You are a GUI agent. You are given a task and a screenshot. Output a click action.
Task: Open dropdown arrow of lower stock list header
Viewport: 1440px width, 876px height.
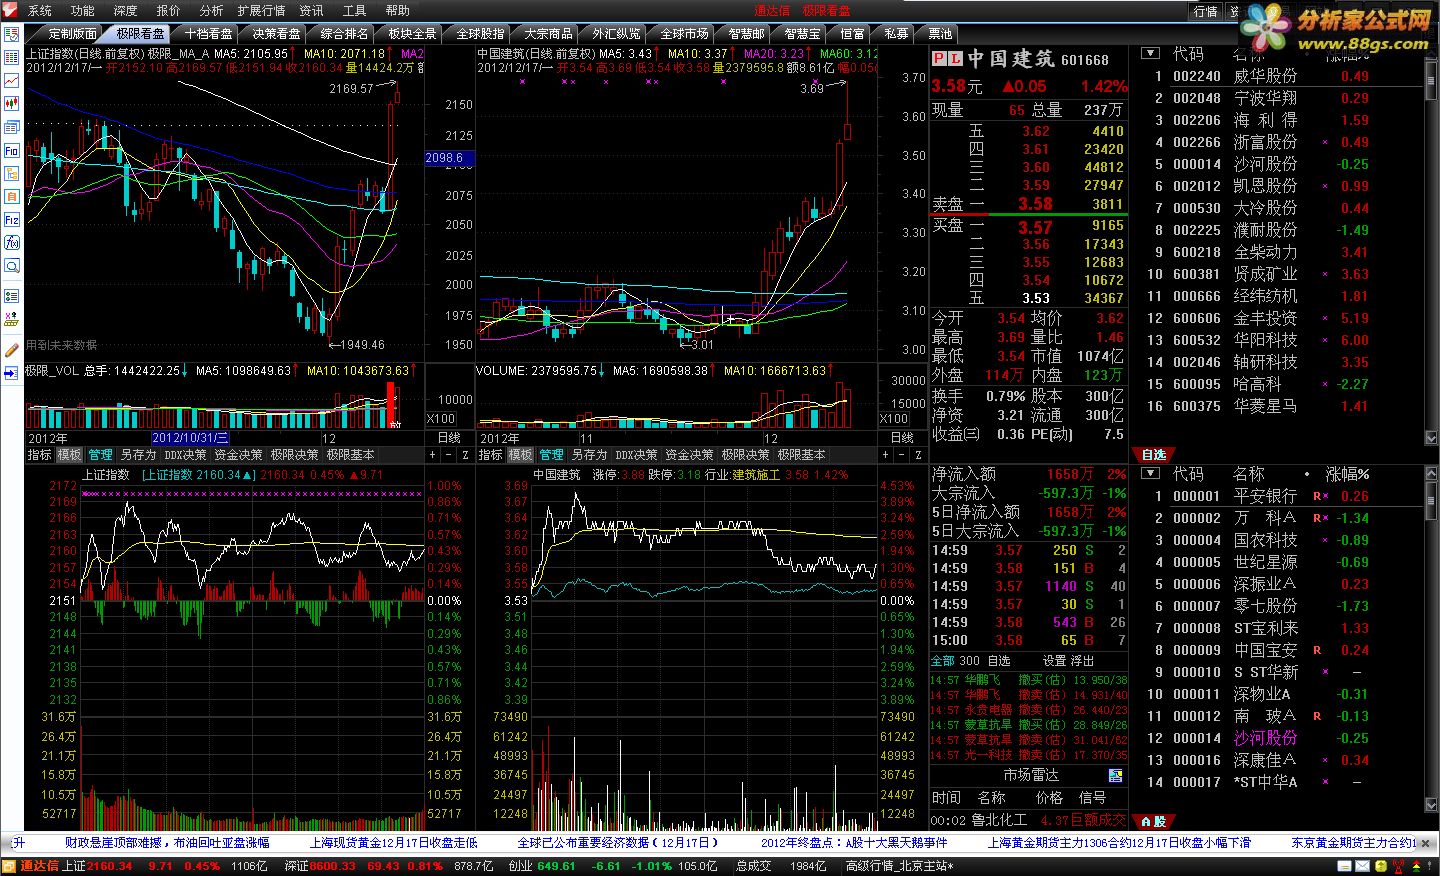click(1151, 474)
